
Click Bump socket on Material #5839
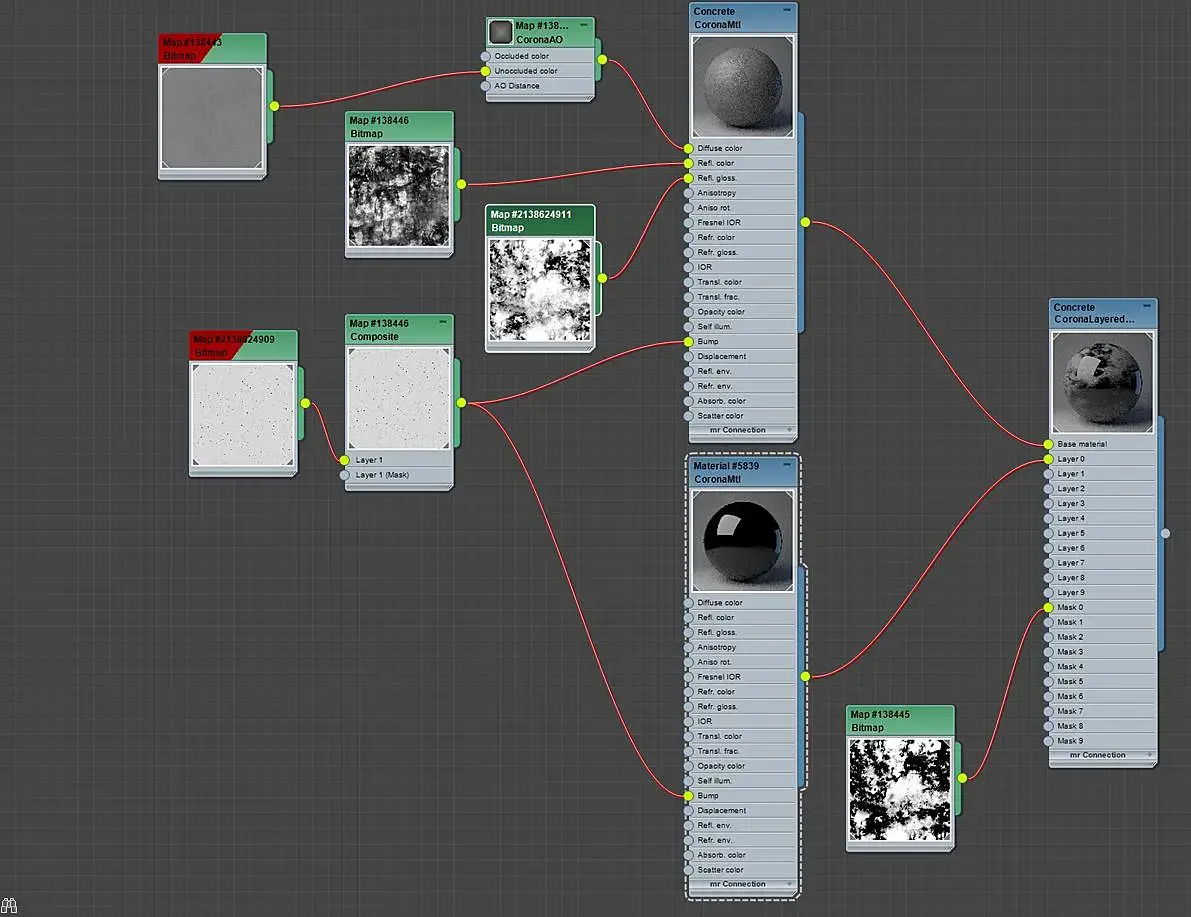pos(689,796)
